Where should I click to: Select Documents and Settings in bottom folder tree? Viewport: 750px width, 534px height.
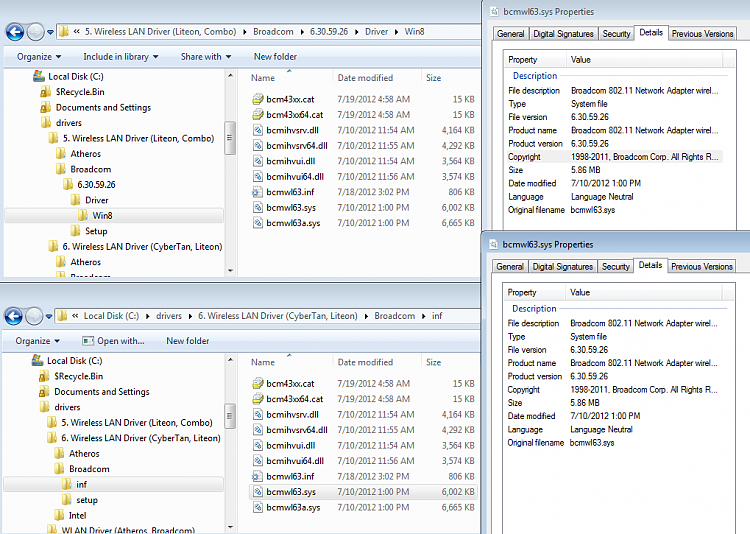102,391
